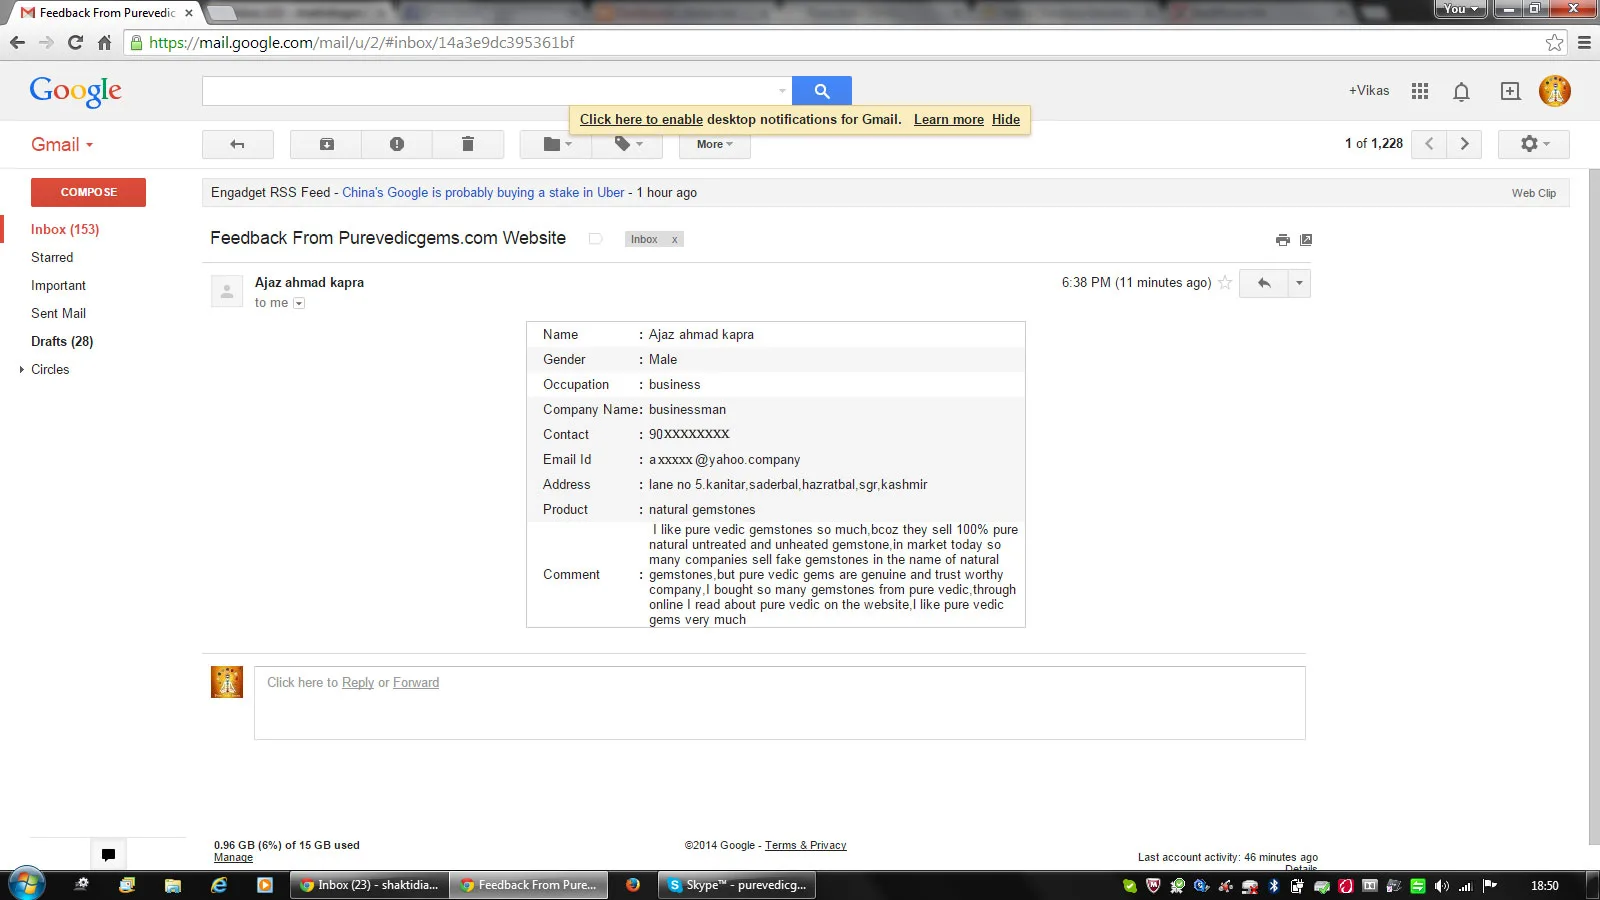The width and height of the screenshot is (1600, 900).
Task: Click the blue search button
Action: coord(822,91)
